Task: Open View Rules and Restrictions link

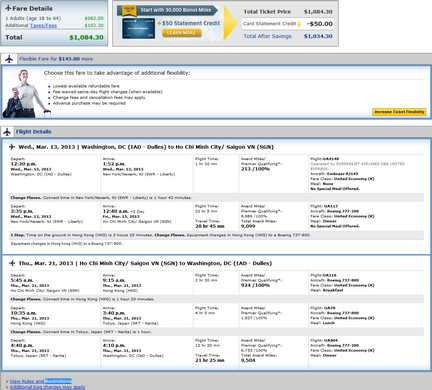Action: 41,381
